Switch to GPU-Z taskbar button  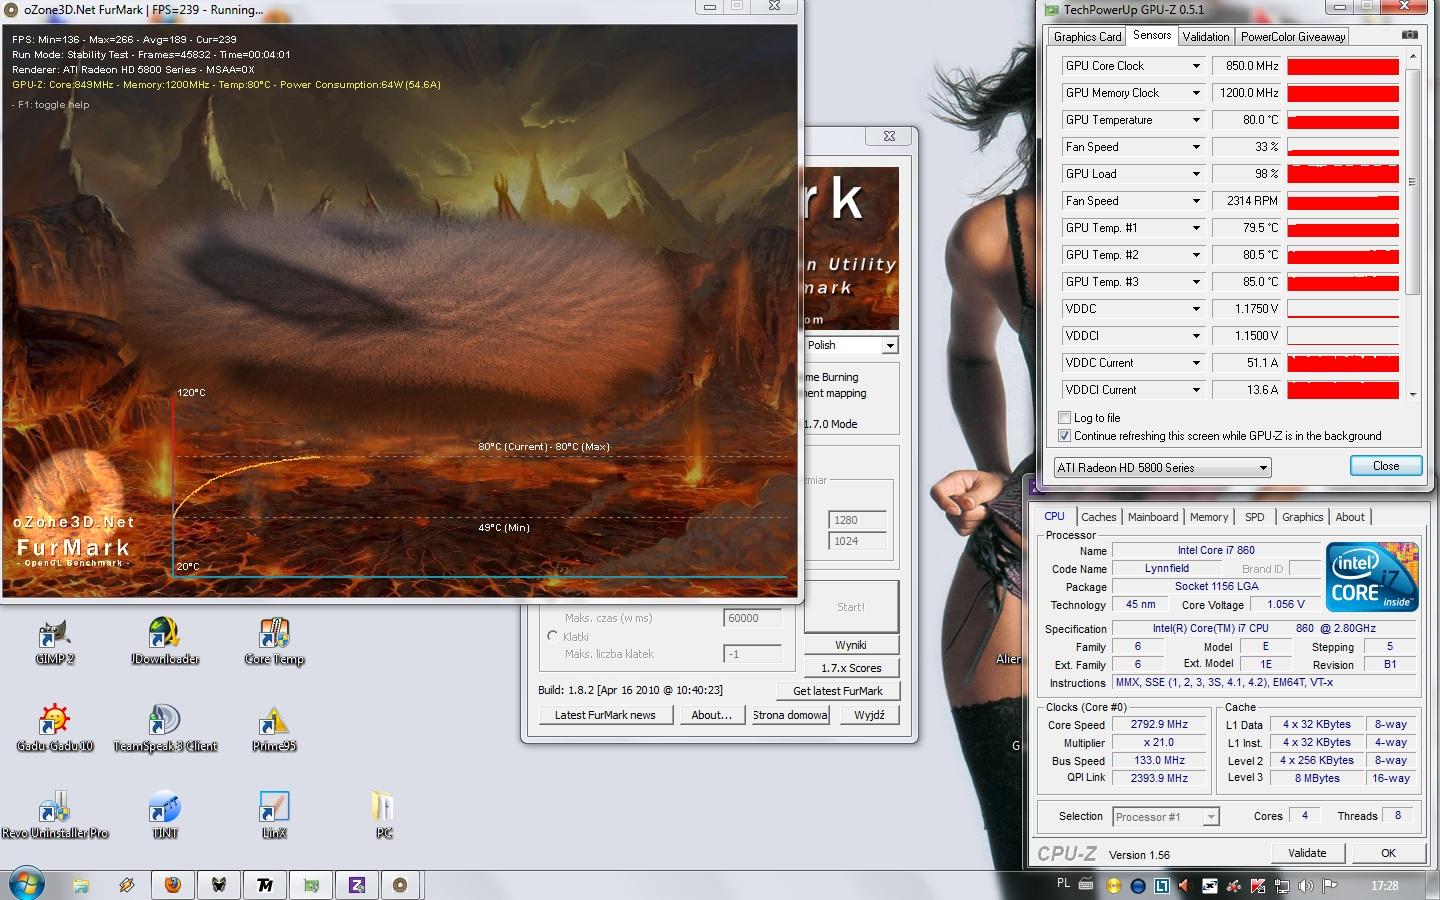click(311, 885)
